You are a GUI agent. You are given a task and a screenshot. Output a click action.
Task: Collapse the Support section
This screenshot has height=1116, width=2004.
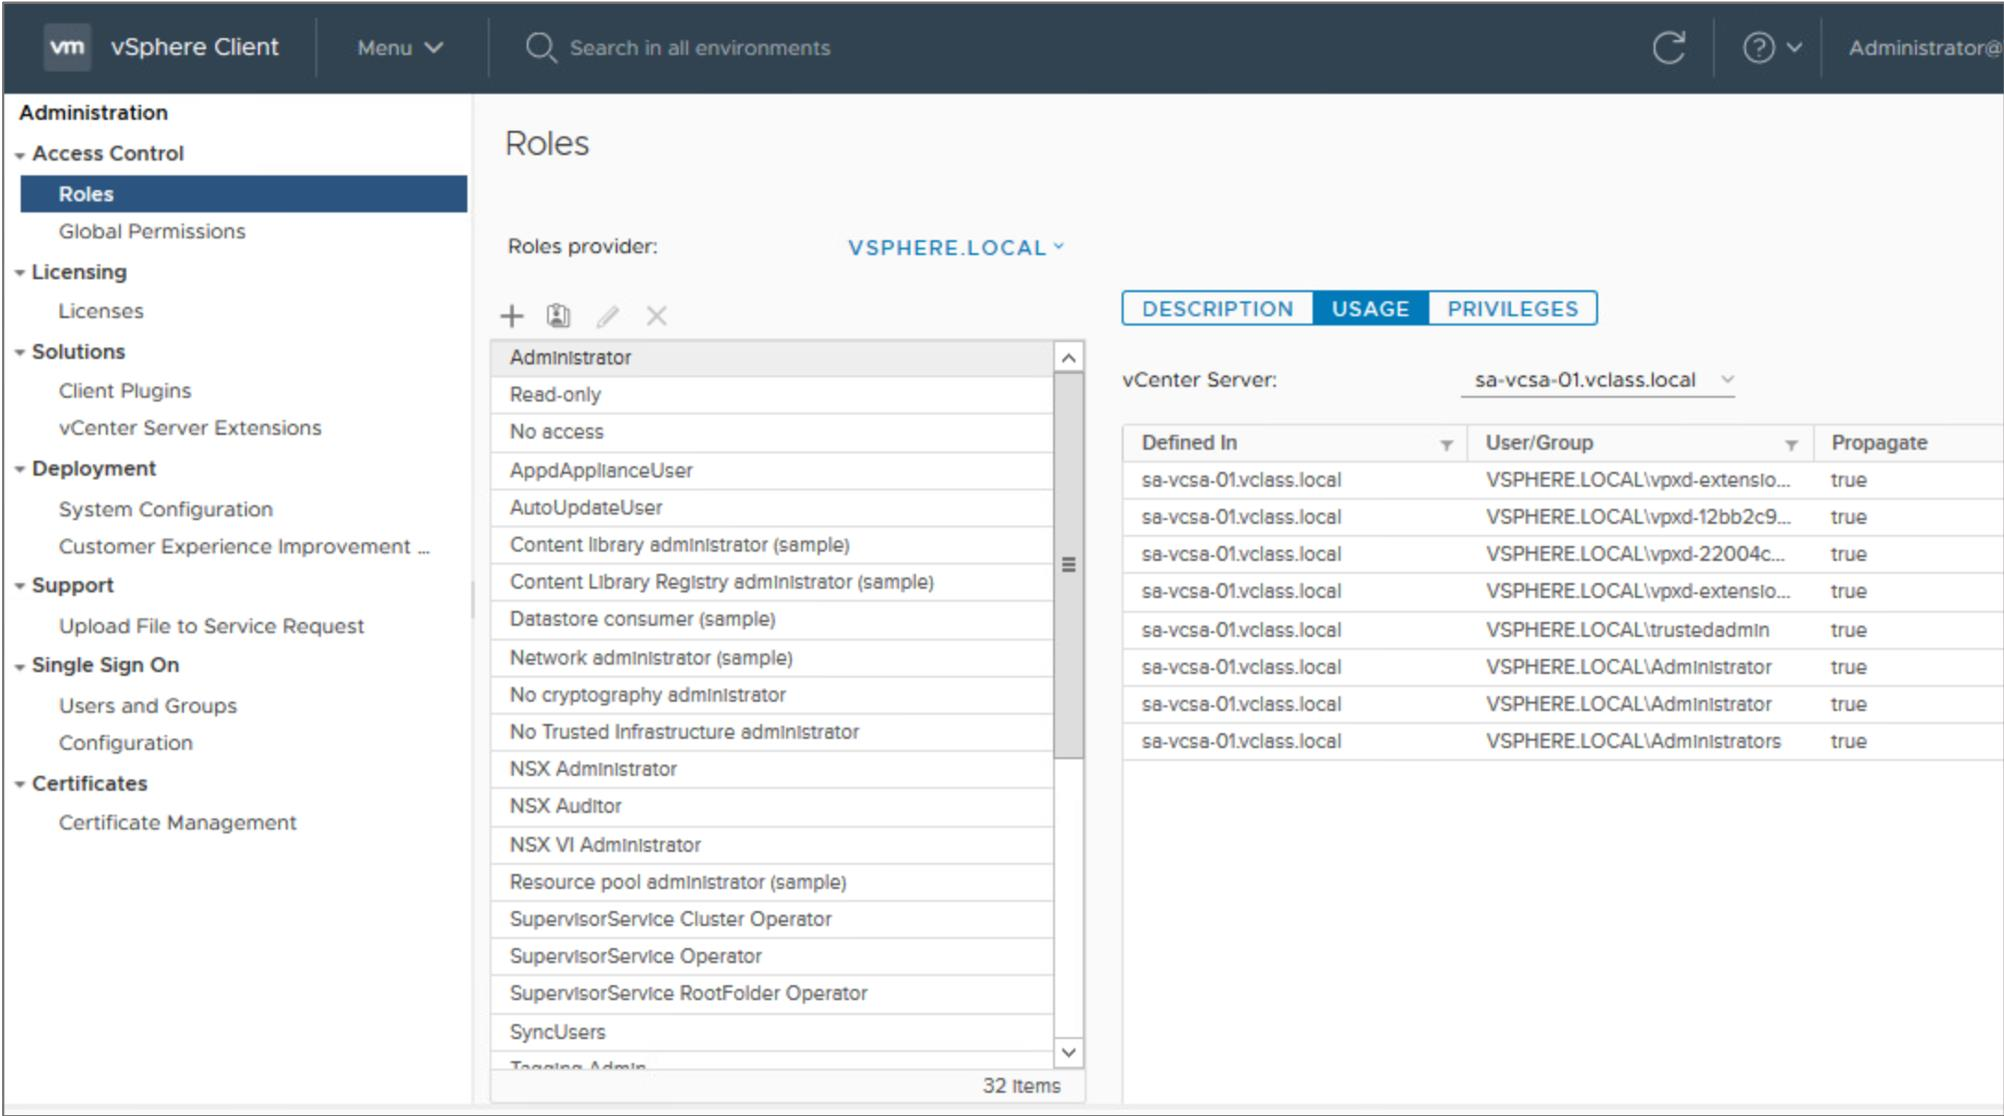(19, 587)
